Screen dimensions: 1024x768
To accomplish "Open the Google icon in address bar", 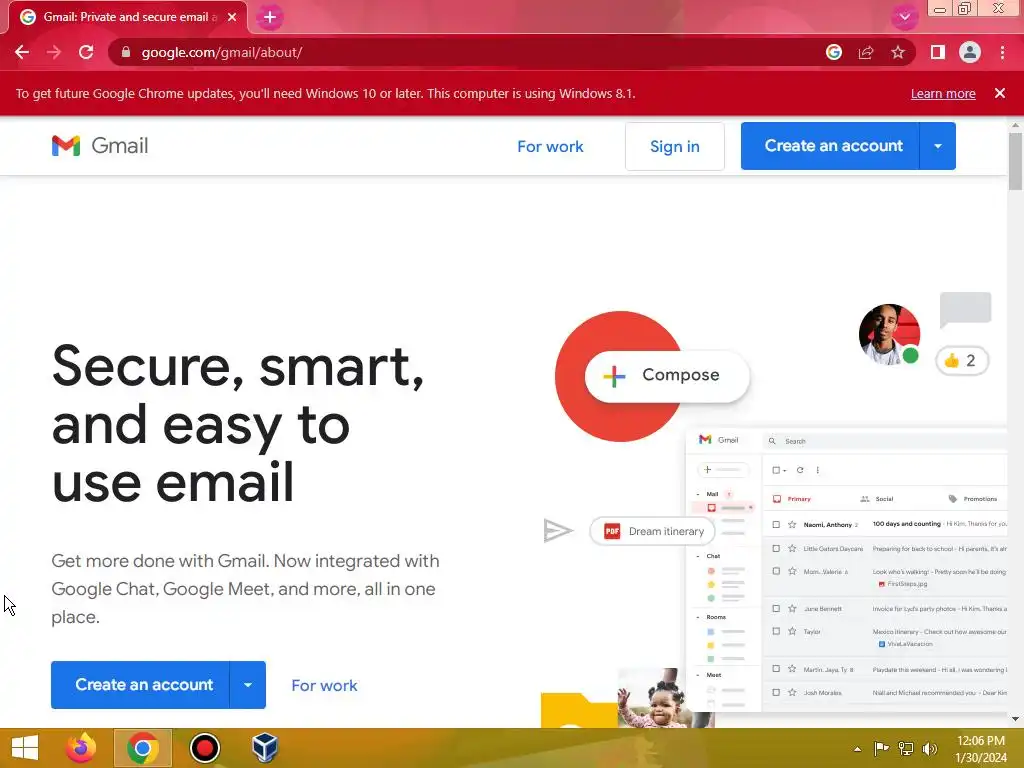I will tap(833, 52).
